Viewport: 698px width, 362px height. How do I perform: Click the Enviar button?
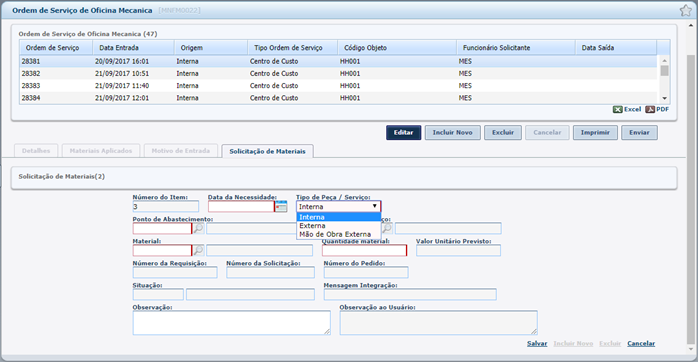(x=639, y=132)
